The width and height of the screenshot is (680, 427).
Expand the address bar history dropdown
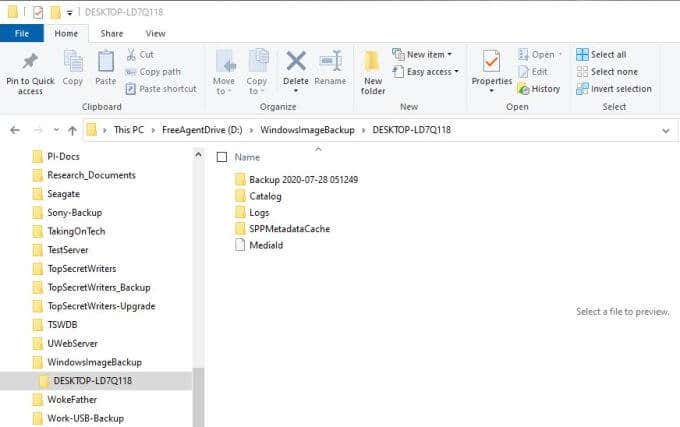(x=666, y=130)
